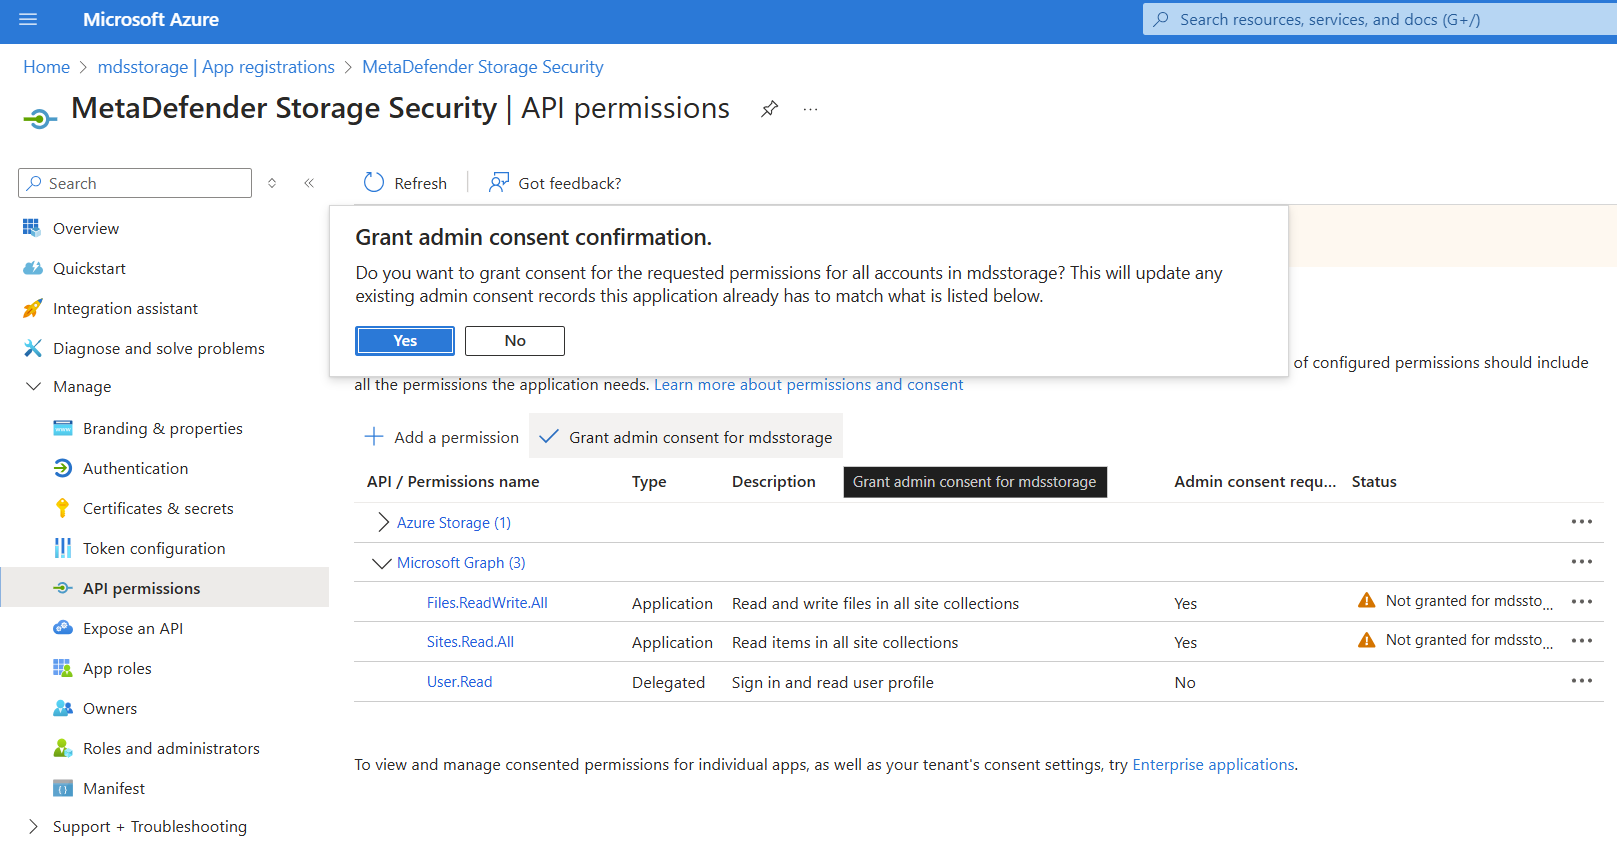Click the App roles icon

63,668
